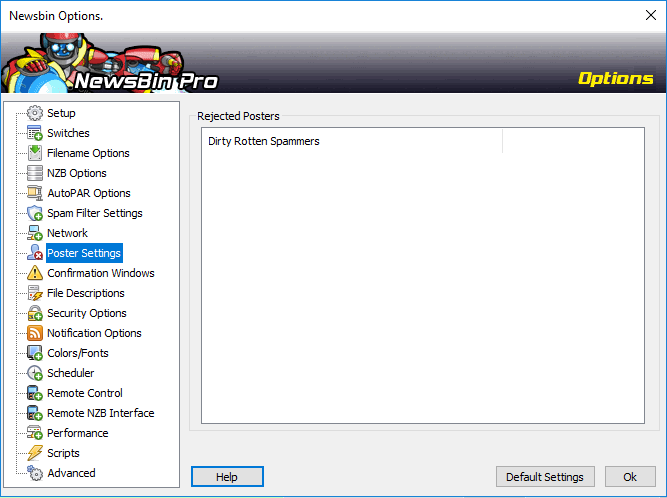Select Notification Options
667x498 pixels.
(x=94, y=333)
